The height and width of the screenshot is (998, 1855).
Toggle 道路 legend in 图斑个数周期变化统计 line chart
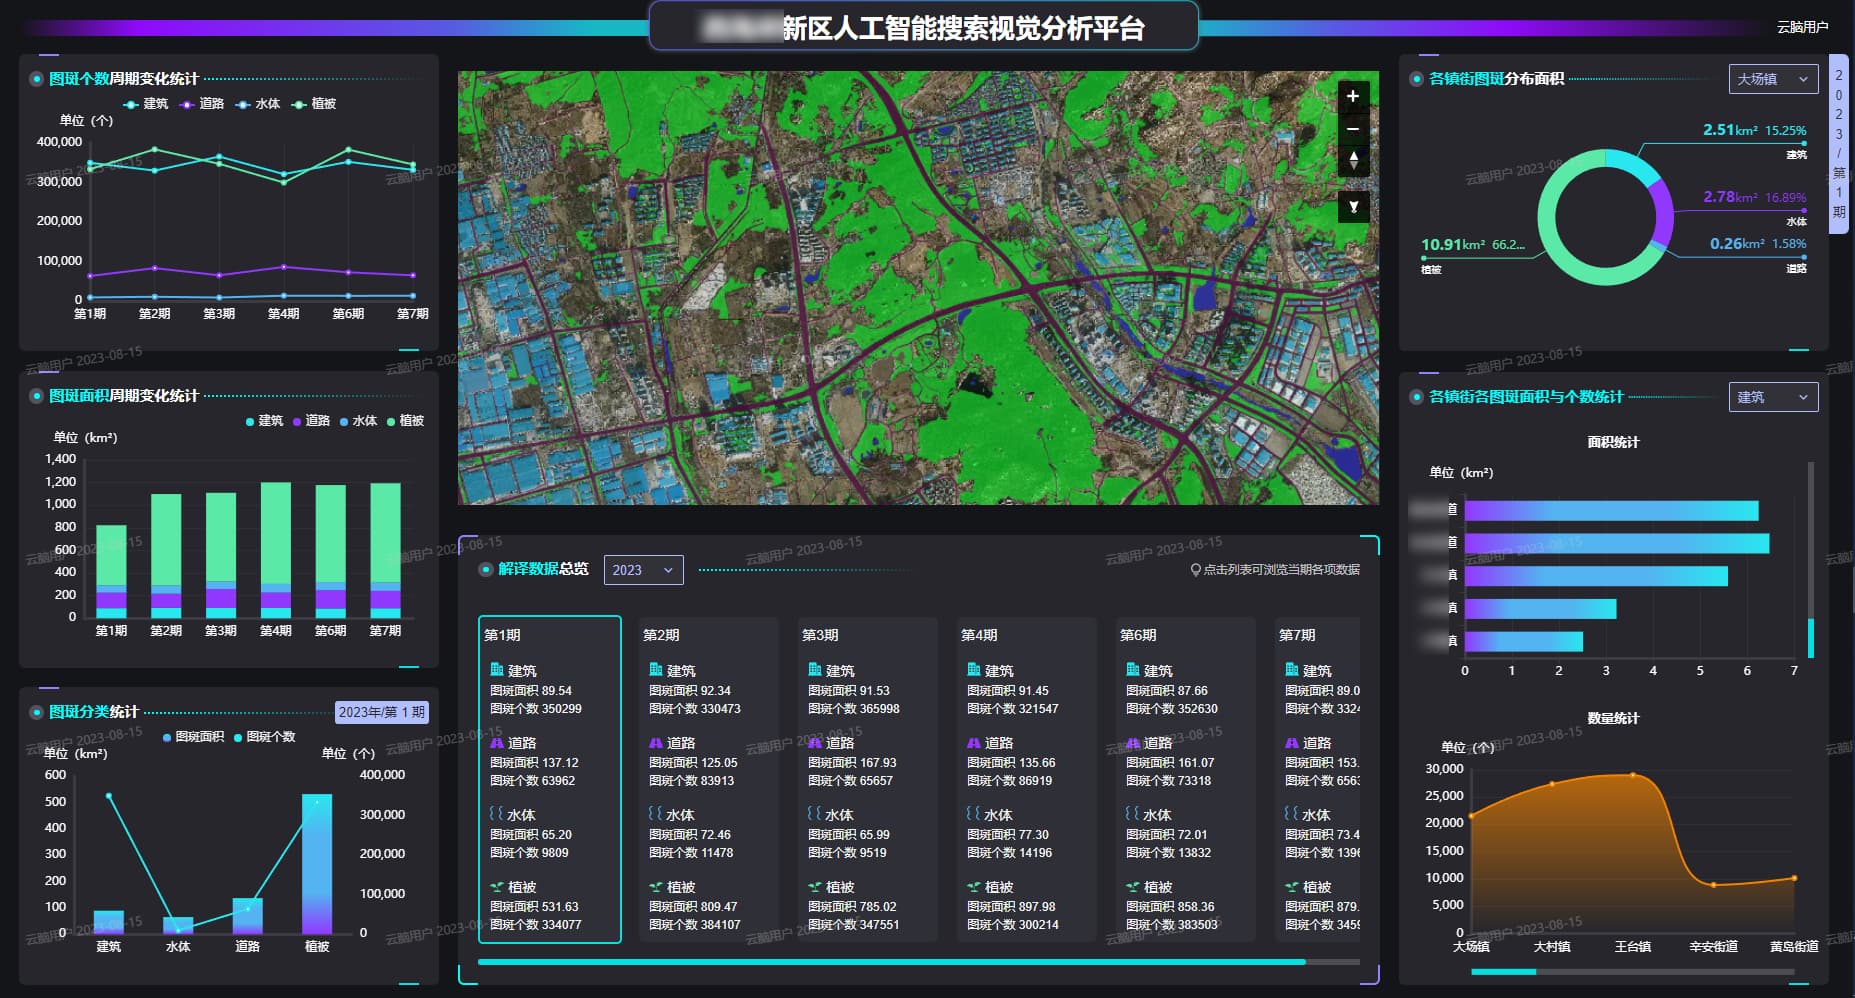(x=202, y=104)
